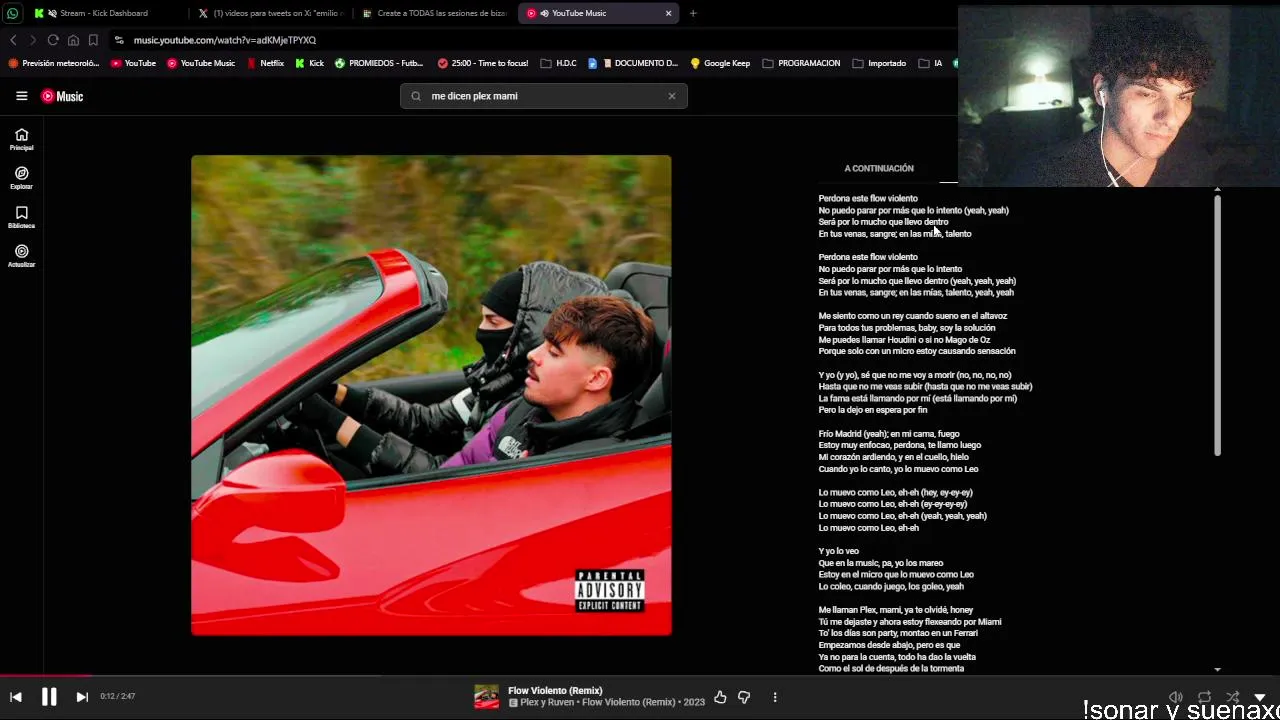This screenshot has height=720, width=1280.
Task: Open '25:00 - Time to focus!' bookmark
Action: (483, 63)
